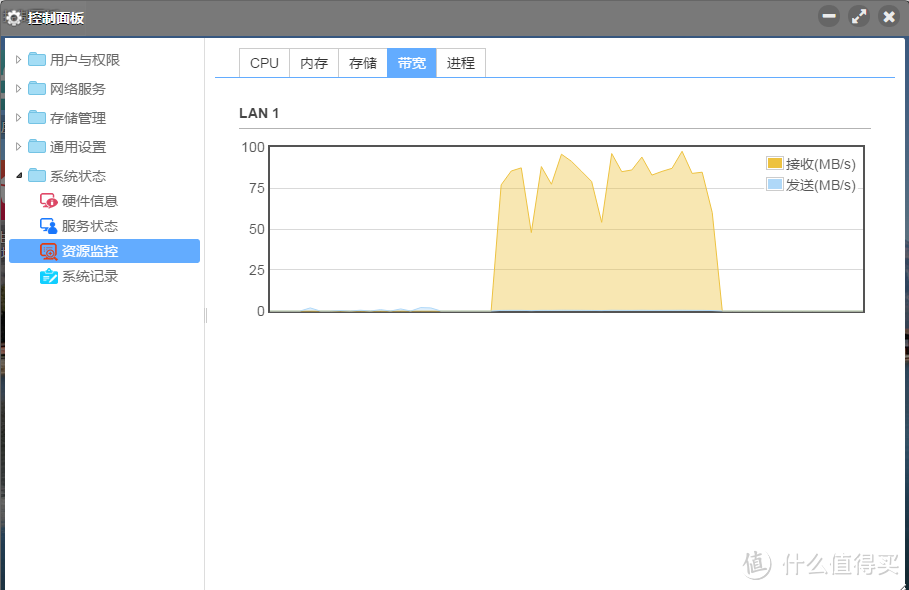Click the 存储管理 folder icon
Screen dimensions: 909x590
[37, 117]
